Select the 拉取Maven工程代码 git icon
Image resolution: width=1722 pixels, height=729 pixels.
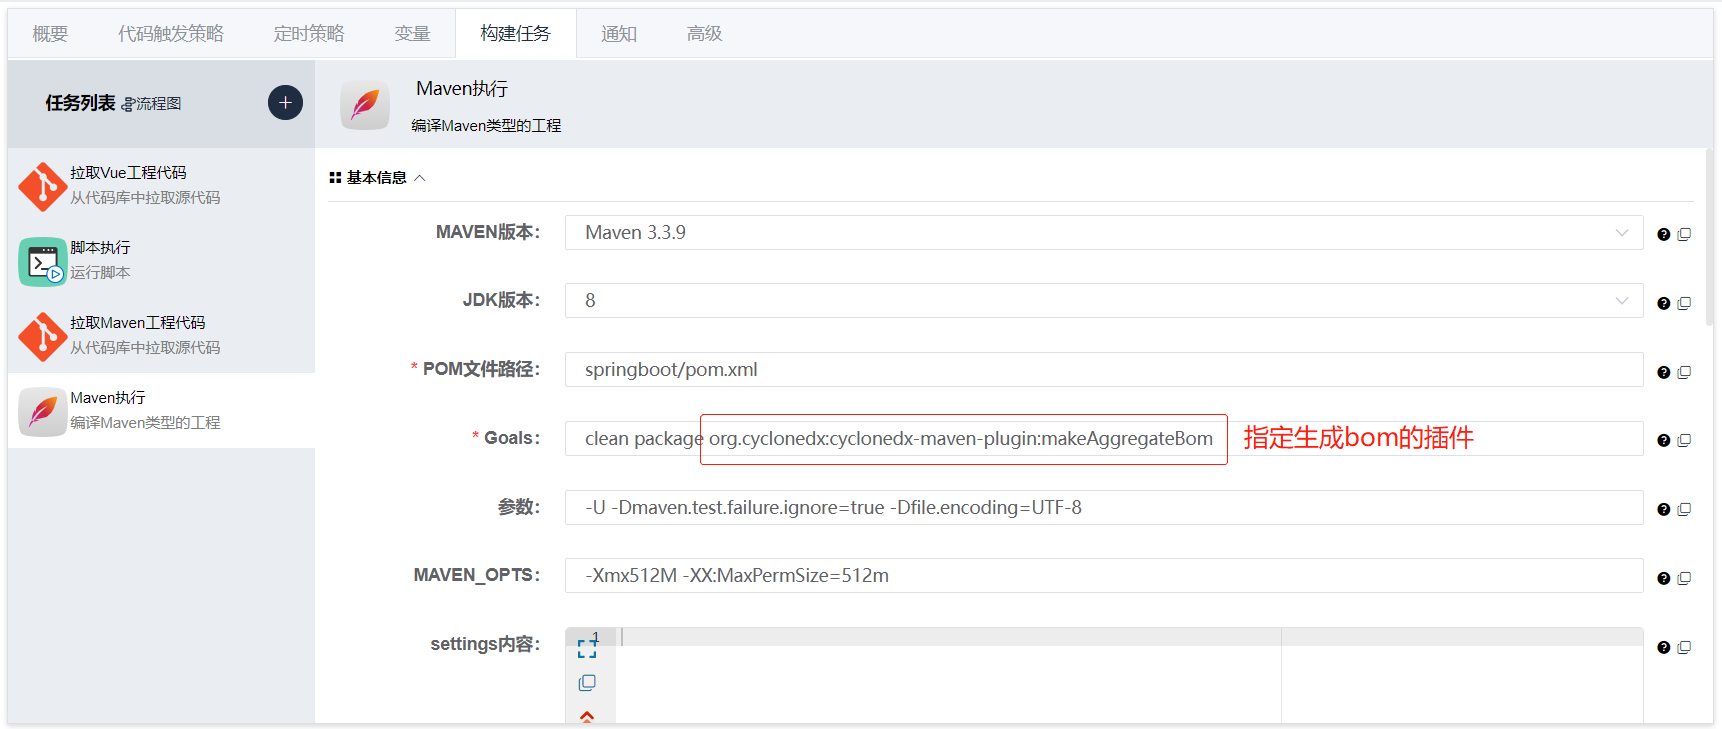43,336
